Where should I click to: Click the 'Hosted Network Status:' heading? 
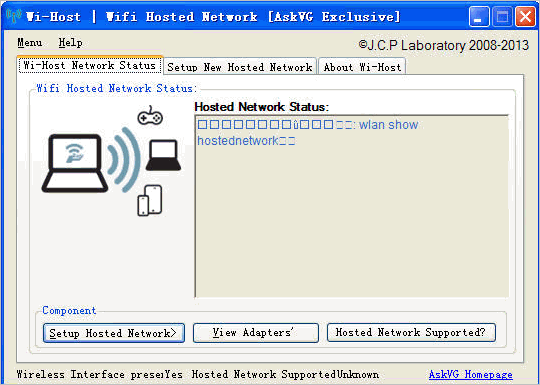[x=262, y=107]
